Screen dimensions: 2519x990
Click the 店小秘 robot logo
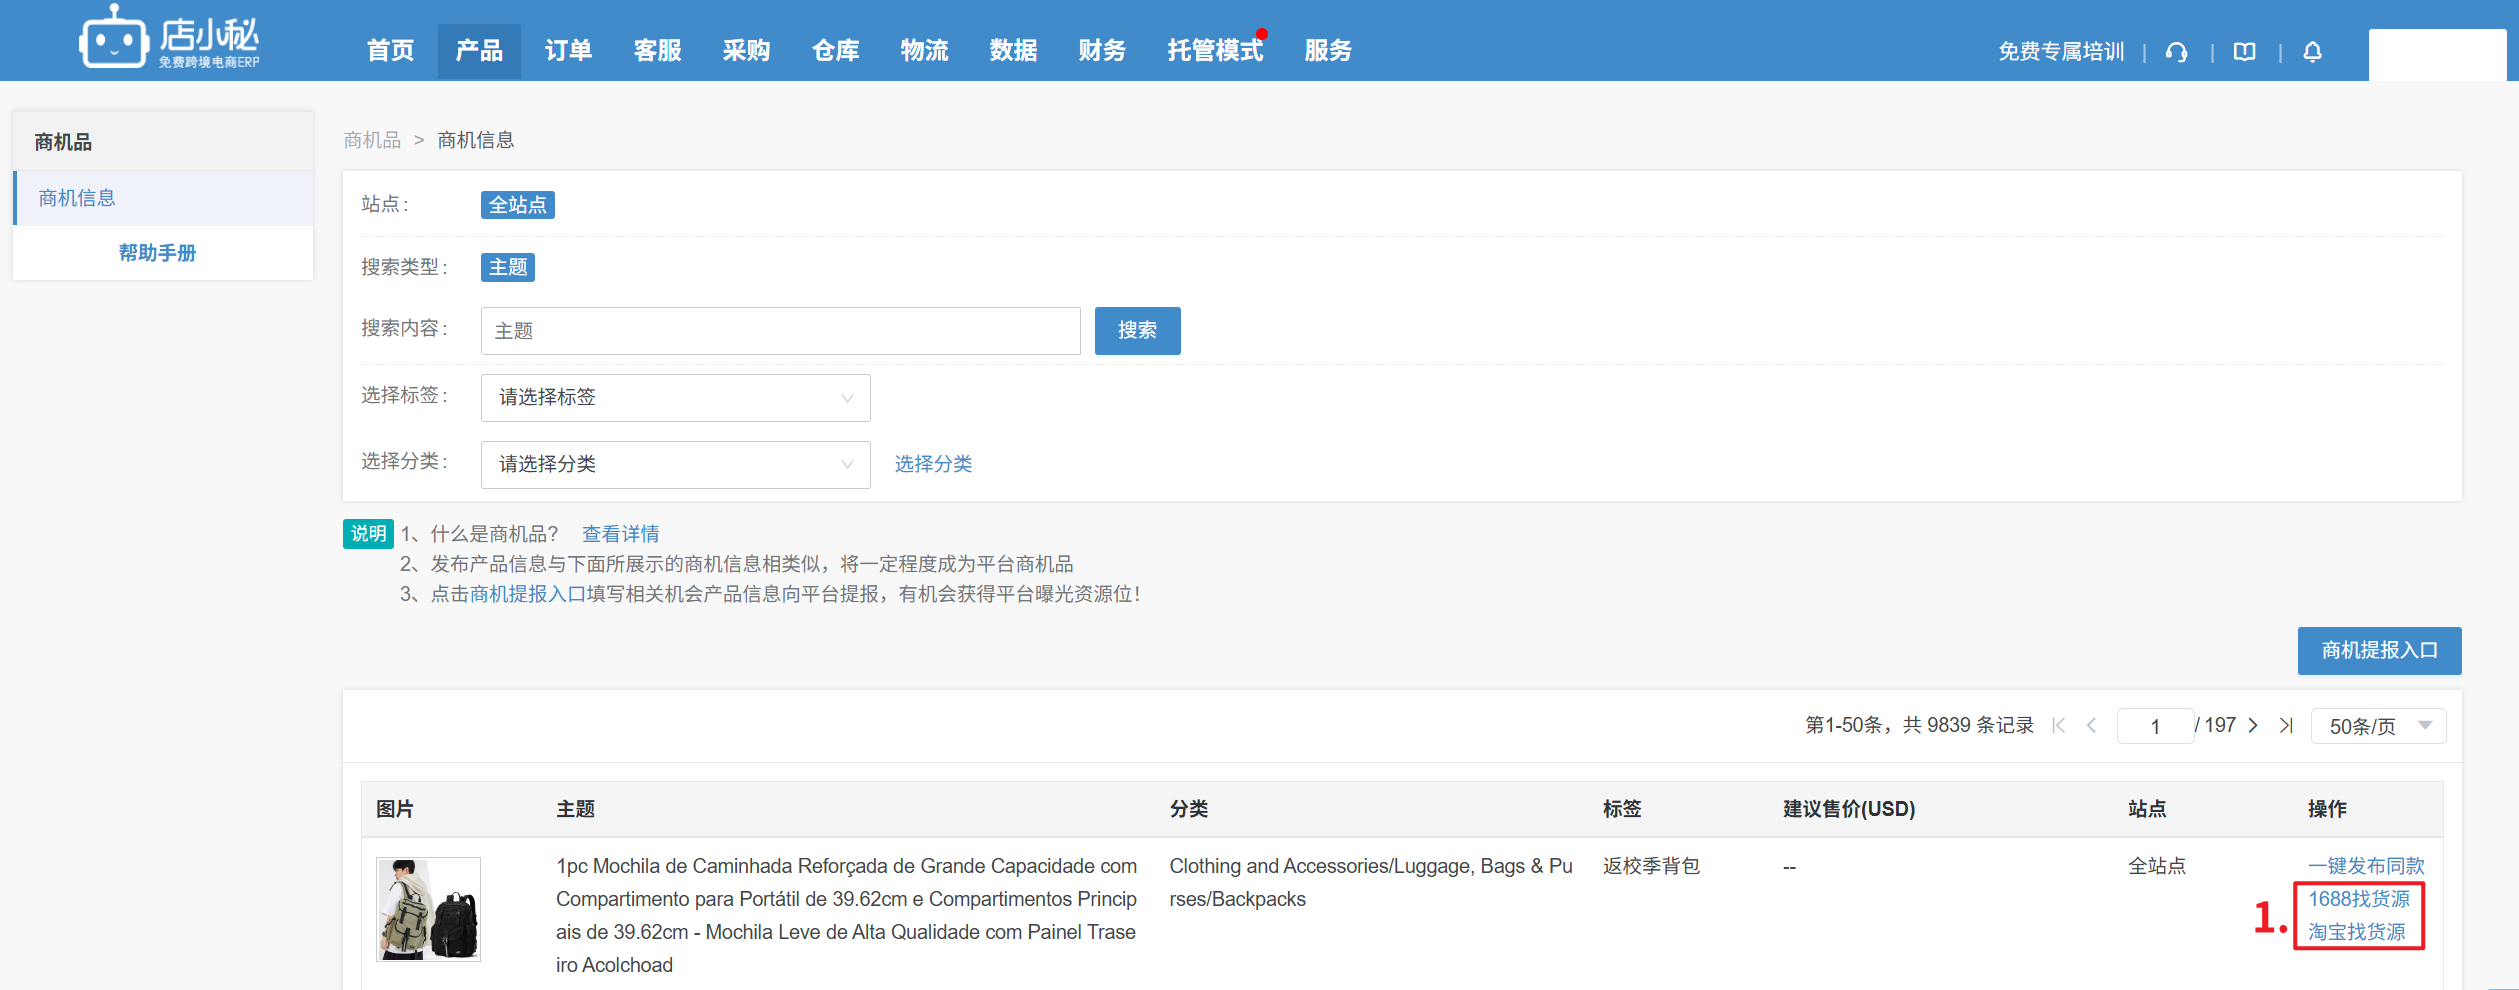(168, 39)
